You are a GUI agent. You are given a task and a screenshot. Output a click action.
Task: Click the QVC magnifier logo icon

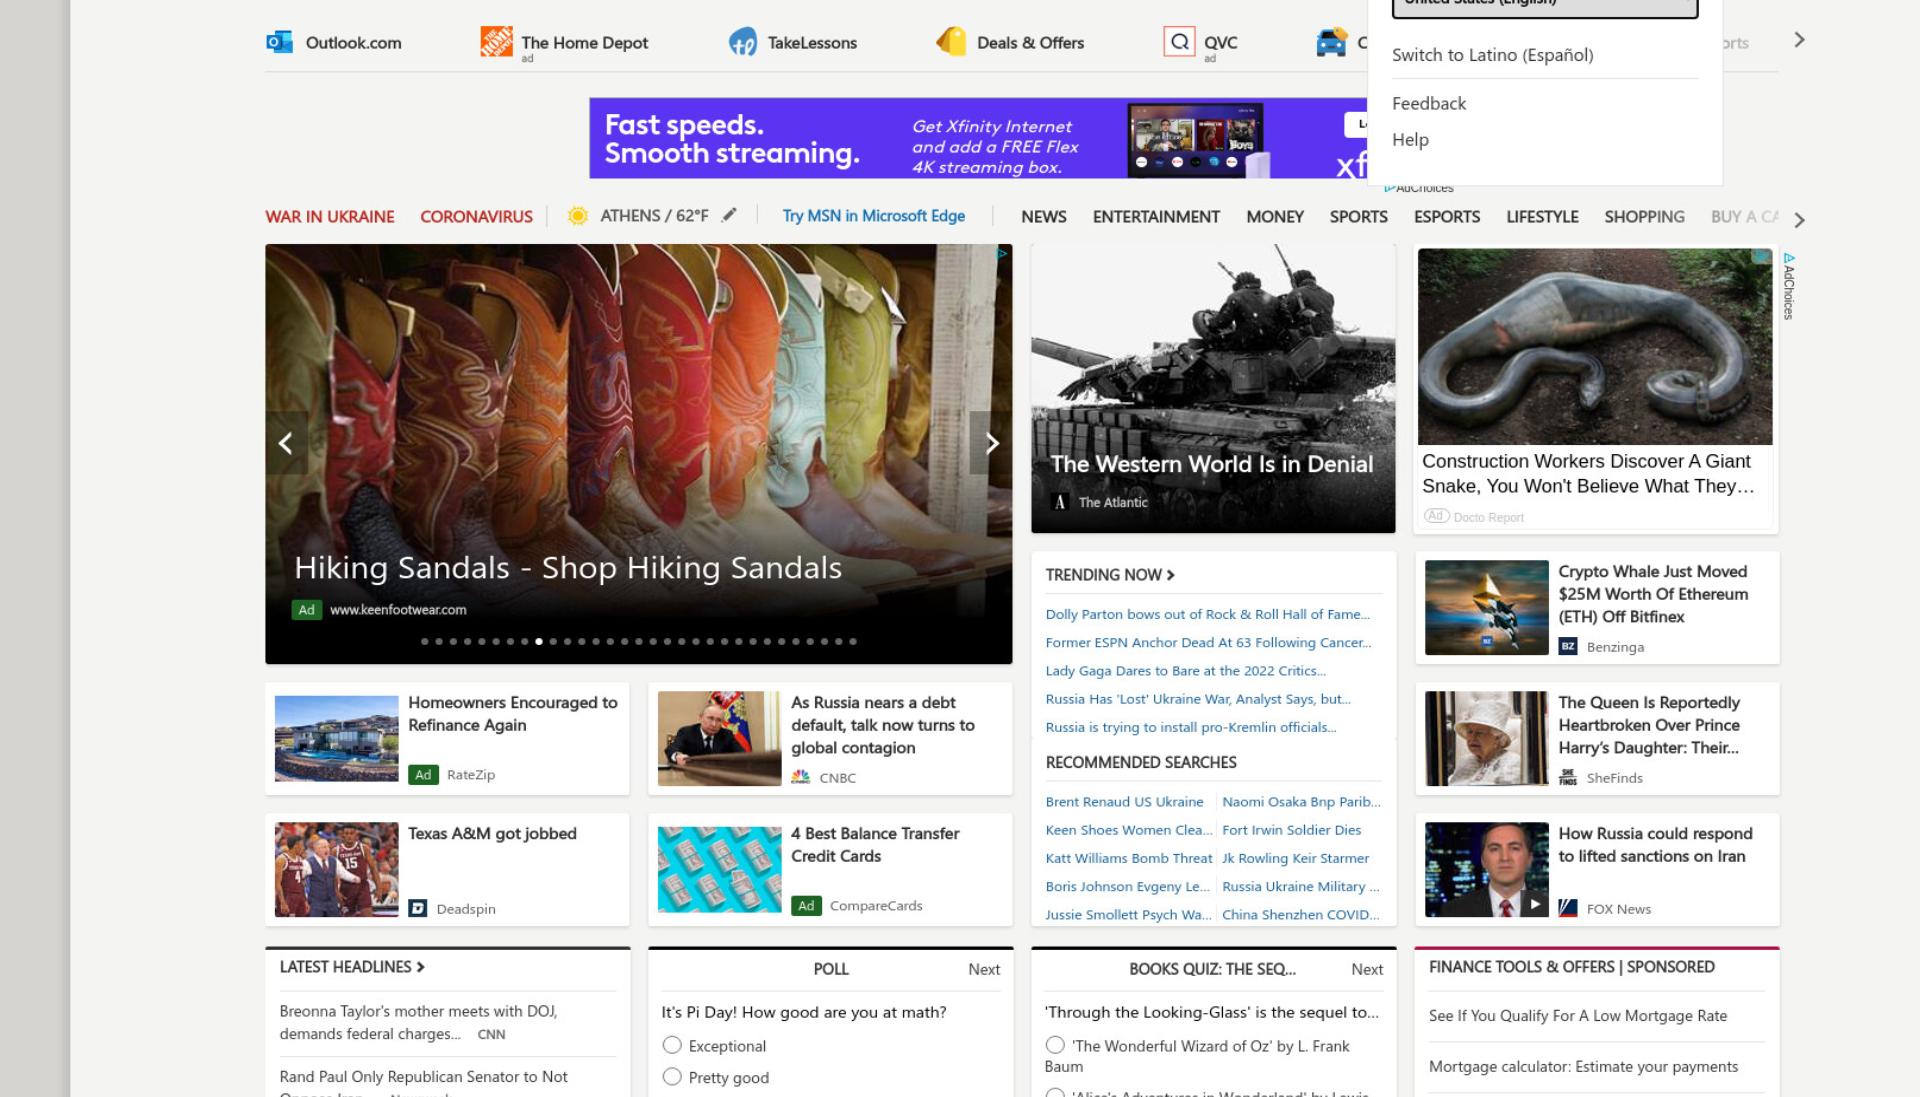pyautogui.click(x=1179, y=42)
